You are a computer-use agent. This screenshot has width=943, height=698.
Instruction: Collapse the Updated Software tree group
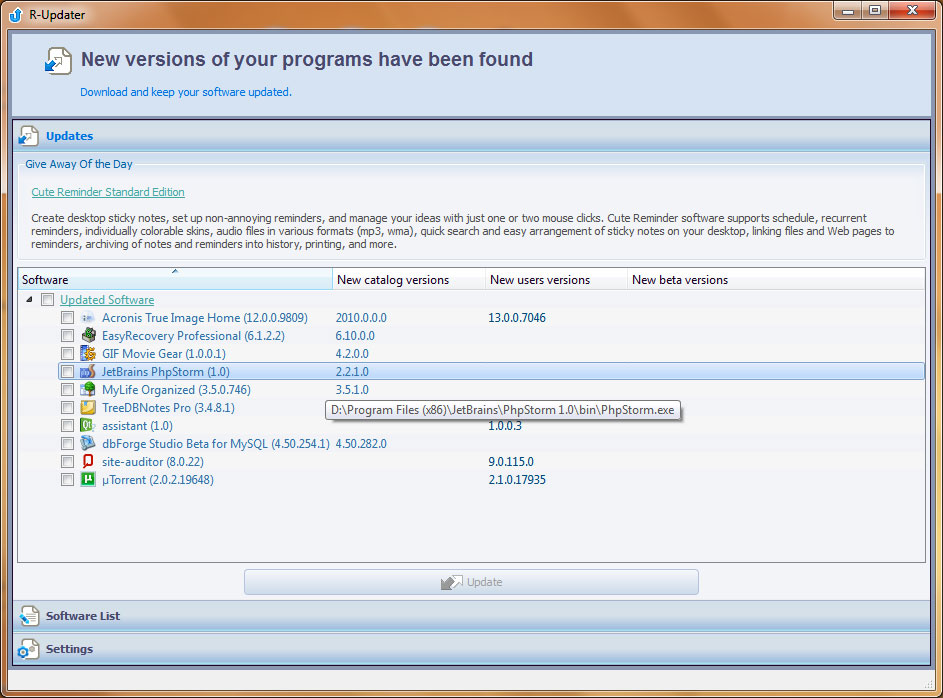[x=29, y=299]
